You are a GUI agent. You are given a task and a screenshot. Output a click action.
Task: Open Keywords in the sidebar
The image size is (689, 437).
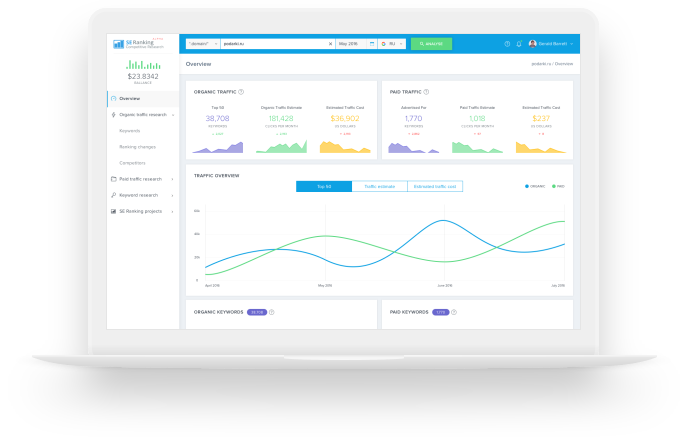[130, 131]
